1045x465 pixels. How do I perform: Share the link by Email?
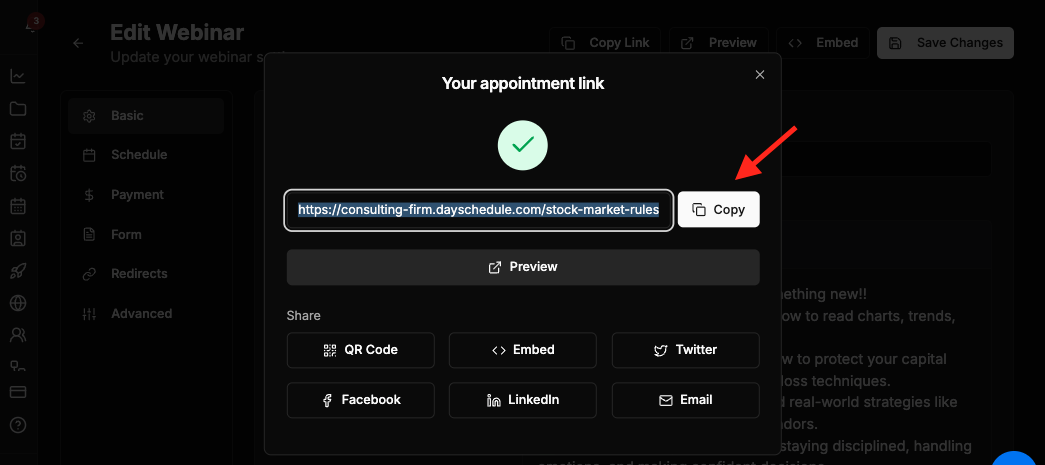[685, 400]
